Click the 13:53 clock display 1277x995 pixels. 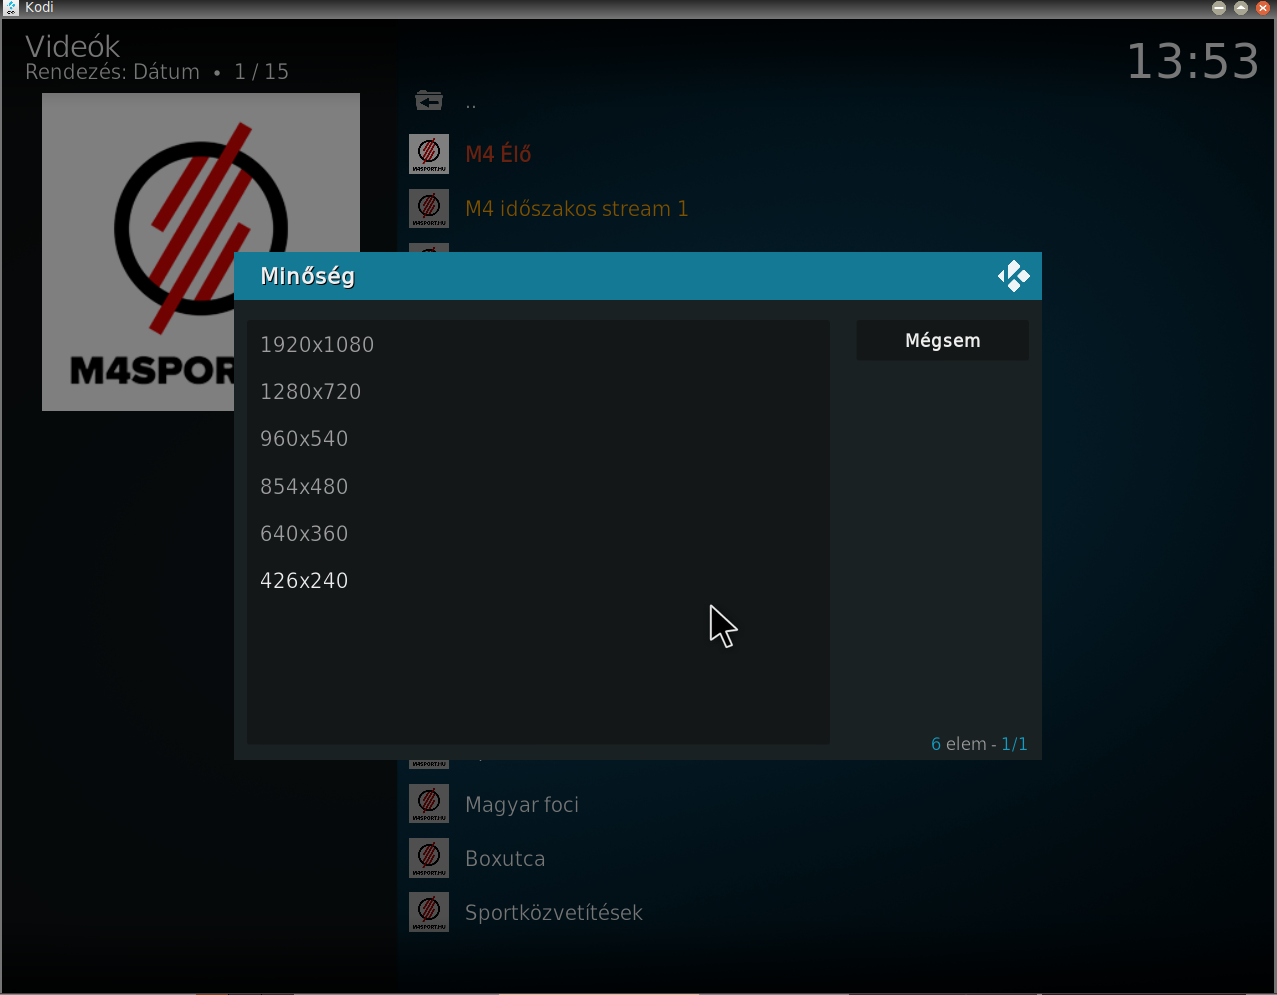1193,61
